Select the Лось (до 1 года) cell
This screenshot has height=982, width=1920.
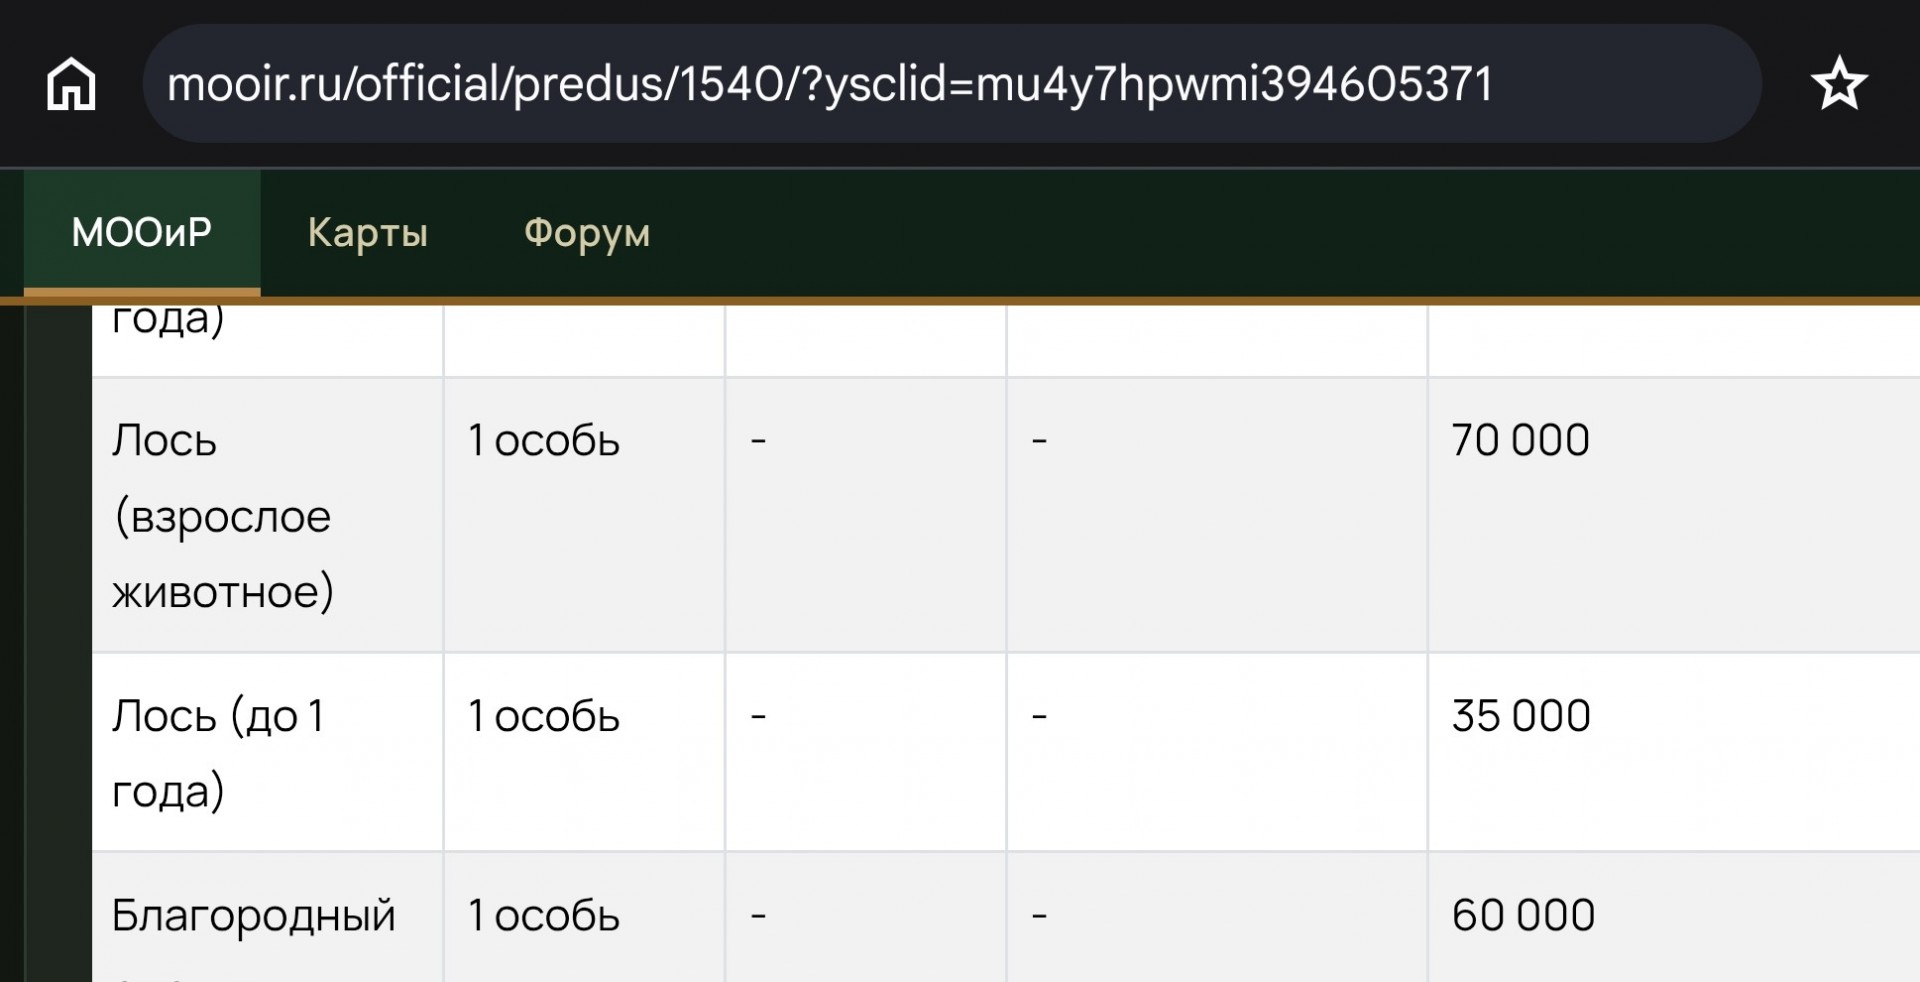pos(268,753)
